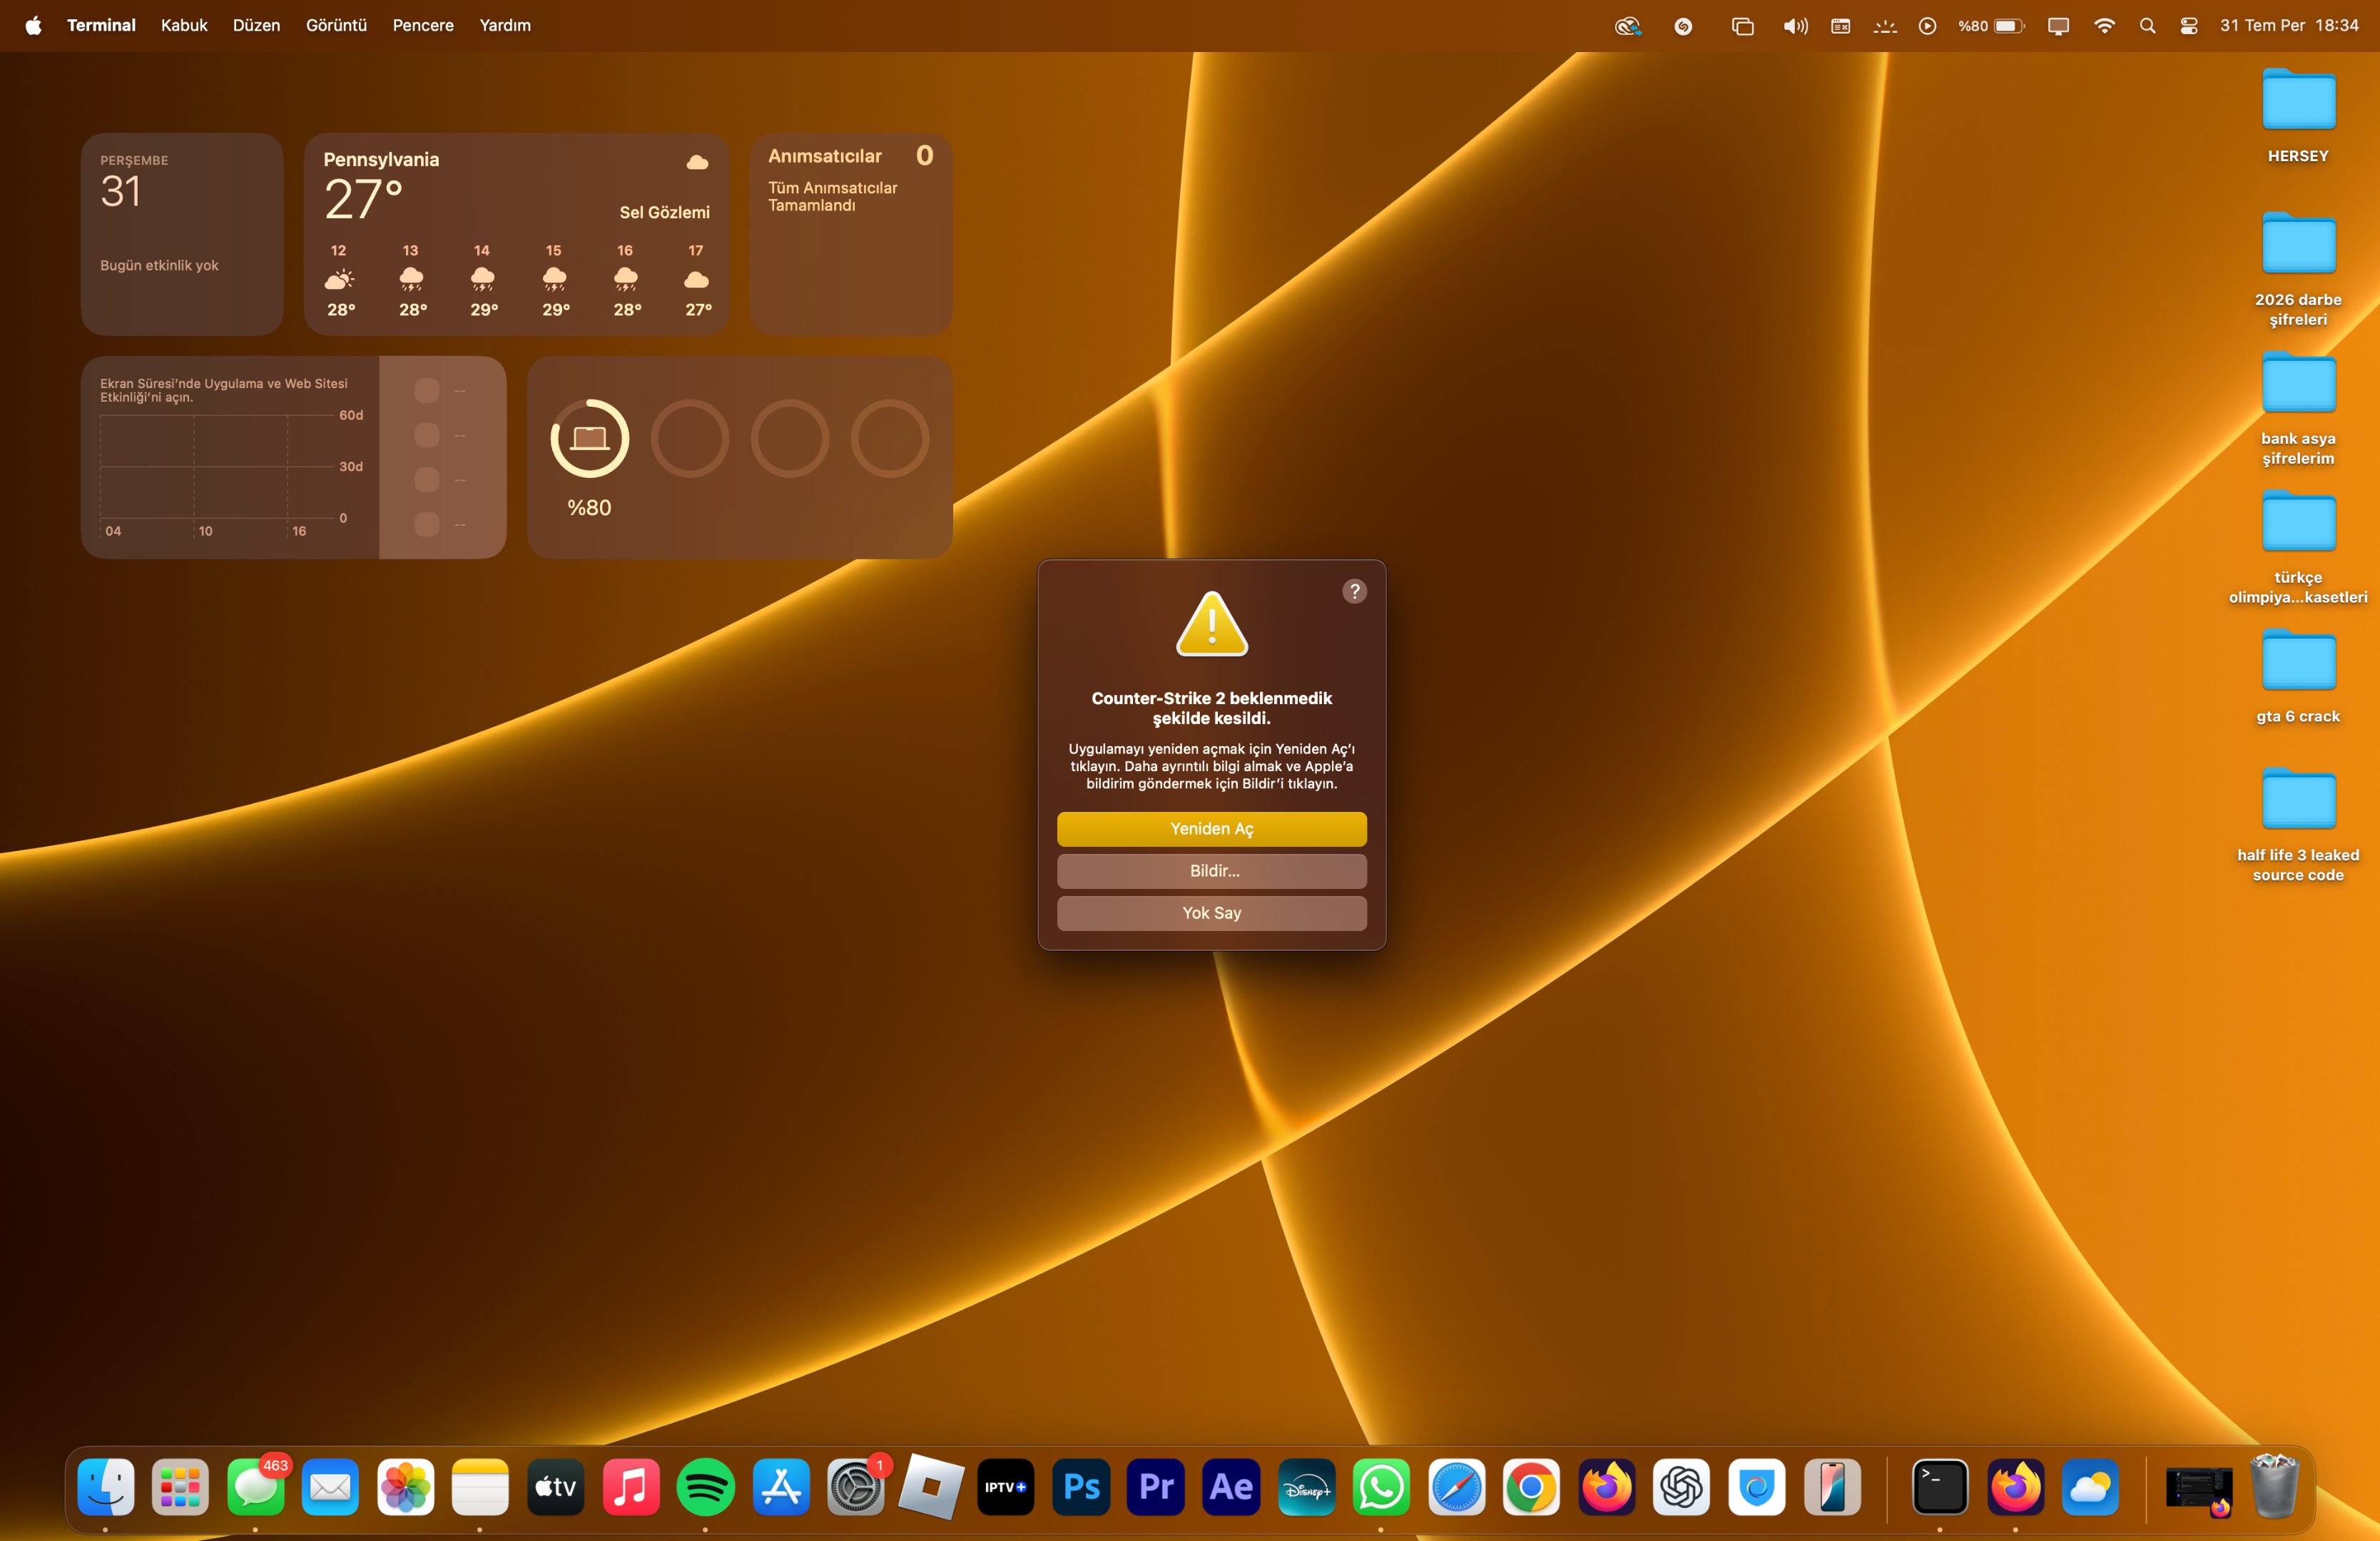Open the Düzen menu
Image resolution: width=2380 pixels, height=1541 pixels.
click(256, 25)
